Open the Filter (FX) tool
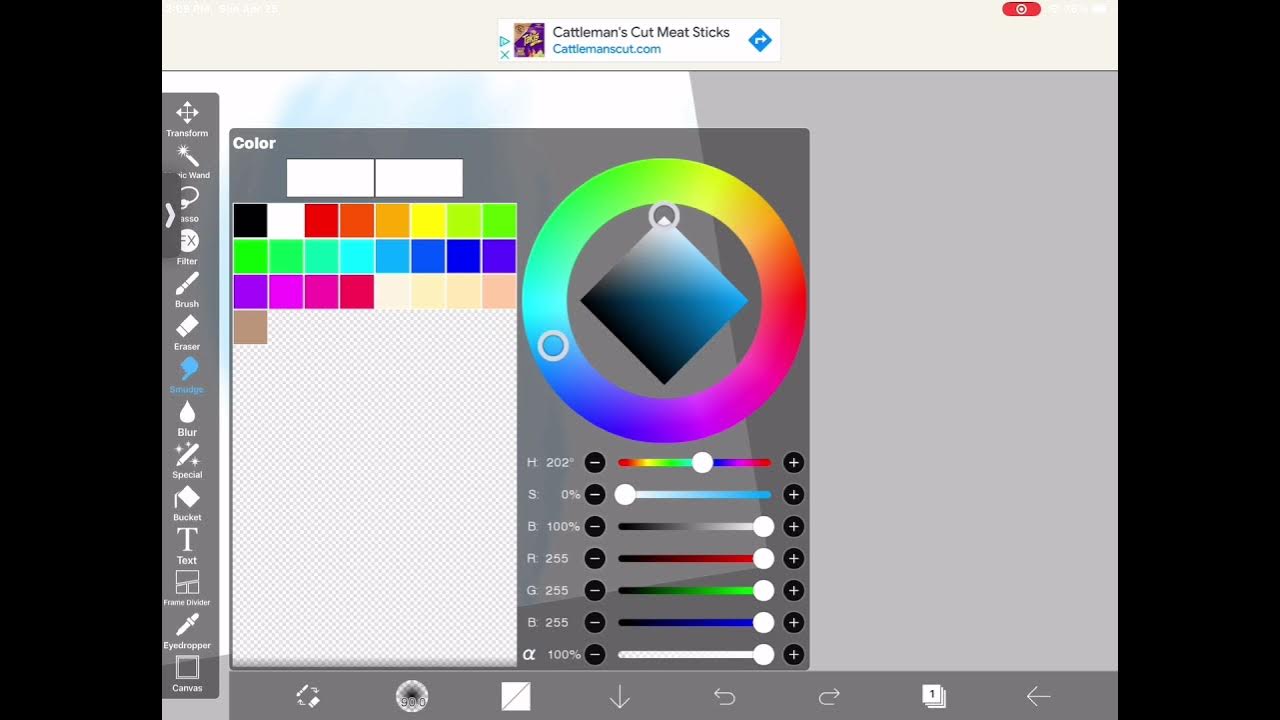 [187, 246]
